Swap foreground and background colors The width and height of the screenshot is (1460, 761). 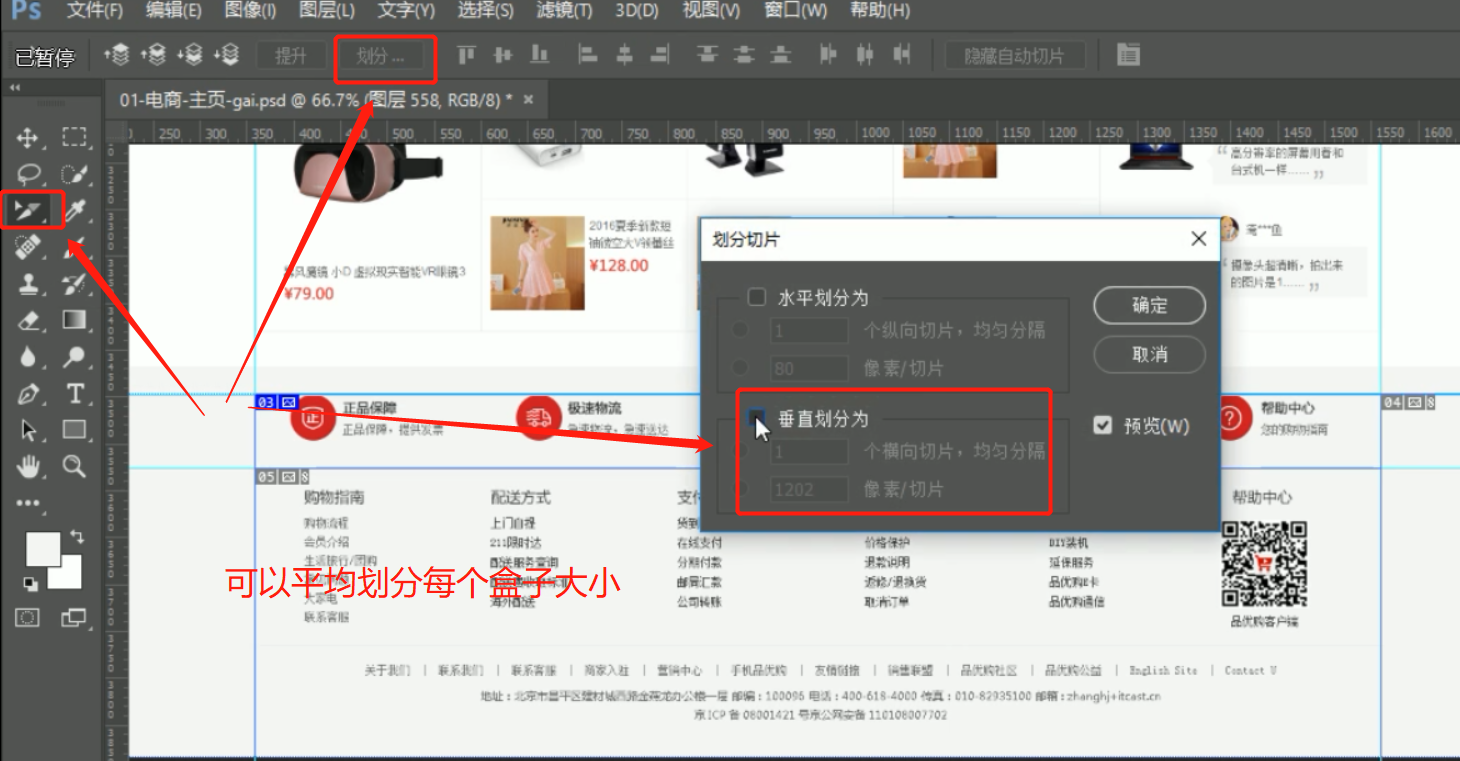click(x=77, y=537)
